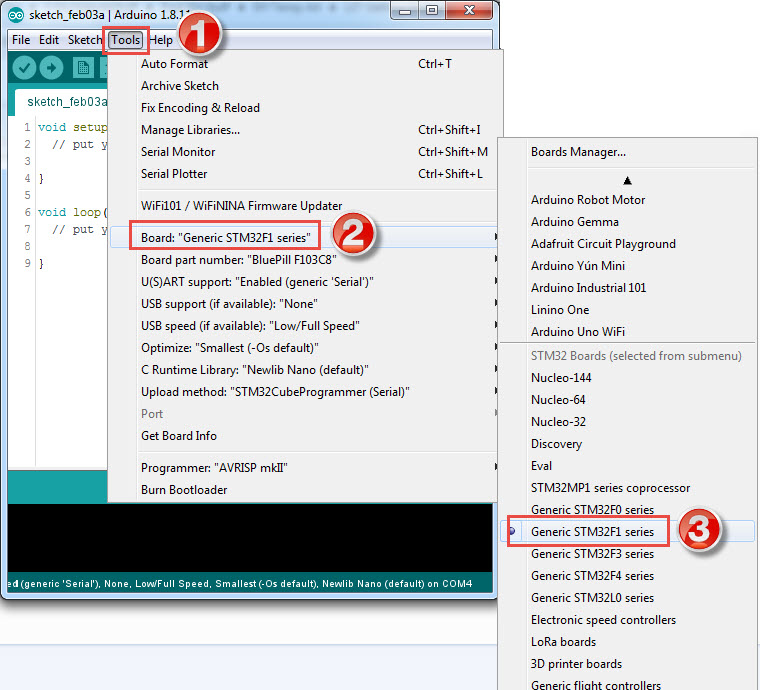Viewport: 760px width, 690px height.
Task: Select Electronic speed controllers board
Action: tap(628, 620)
